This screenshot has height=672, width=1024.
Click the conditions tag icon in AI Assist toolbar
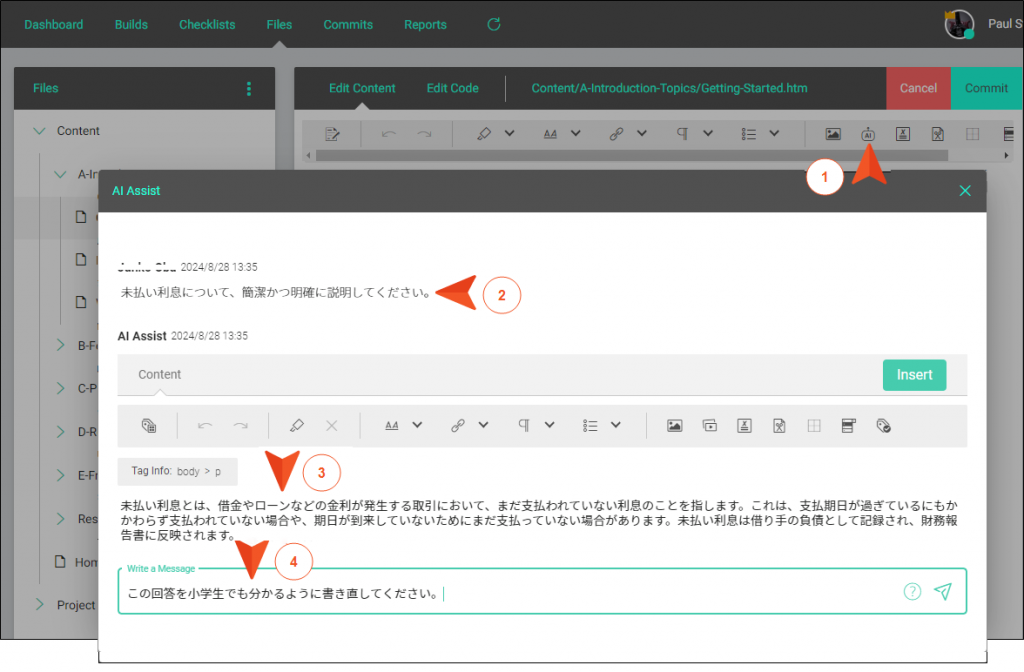(x=883, y=426)
